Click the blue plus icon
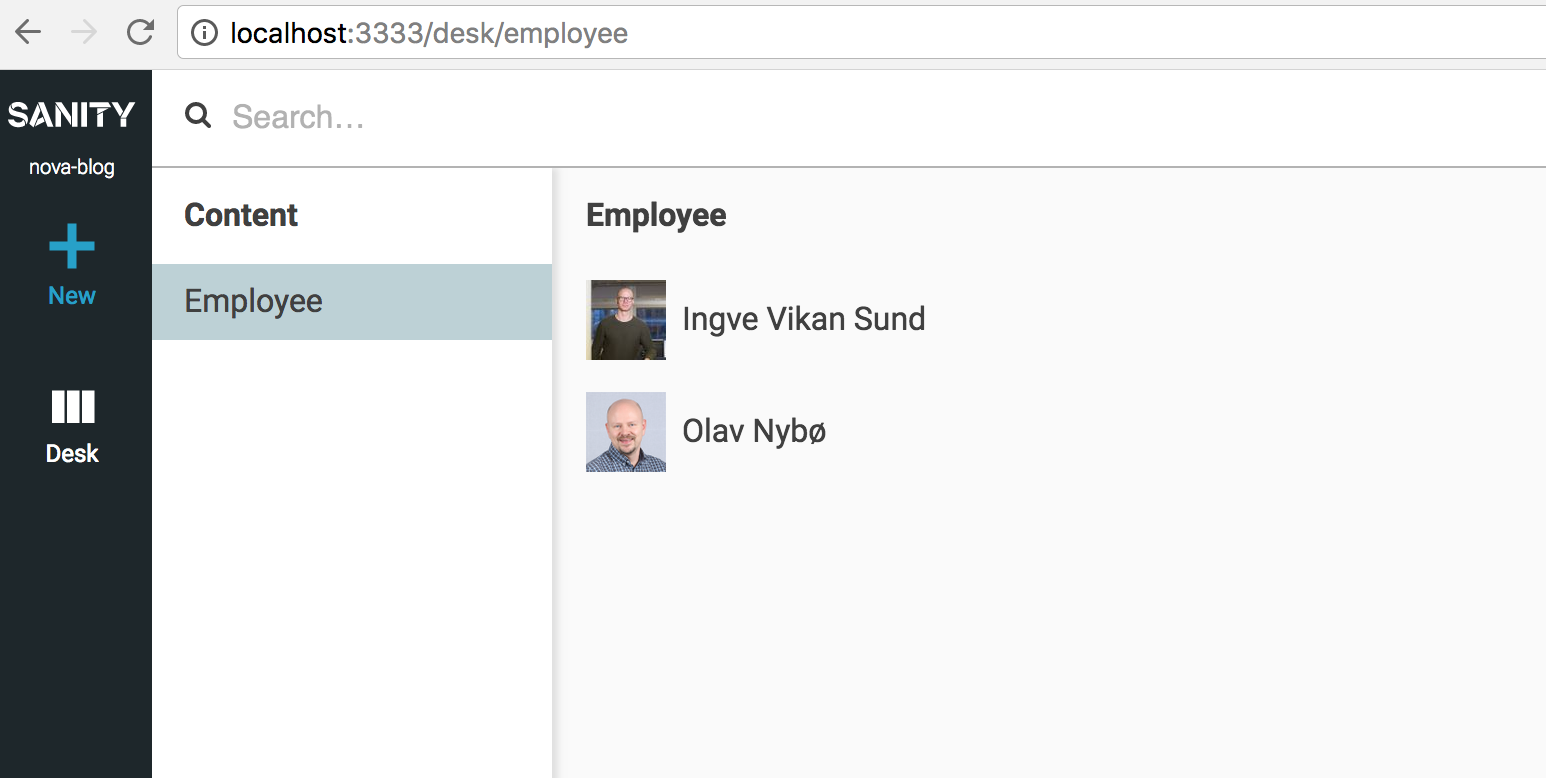This screenshot has height=778, width=1546. tap(72, 246)
